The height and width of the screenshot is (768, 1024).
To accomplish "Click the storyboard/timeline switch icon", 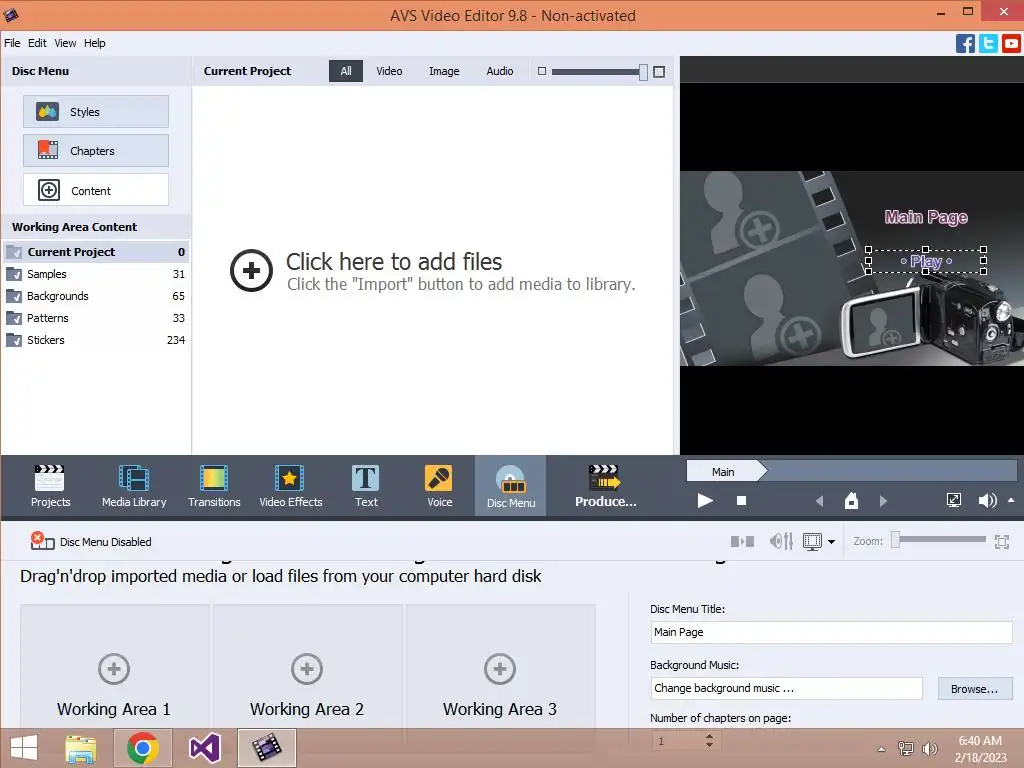I will pos(742,541).
